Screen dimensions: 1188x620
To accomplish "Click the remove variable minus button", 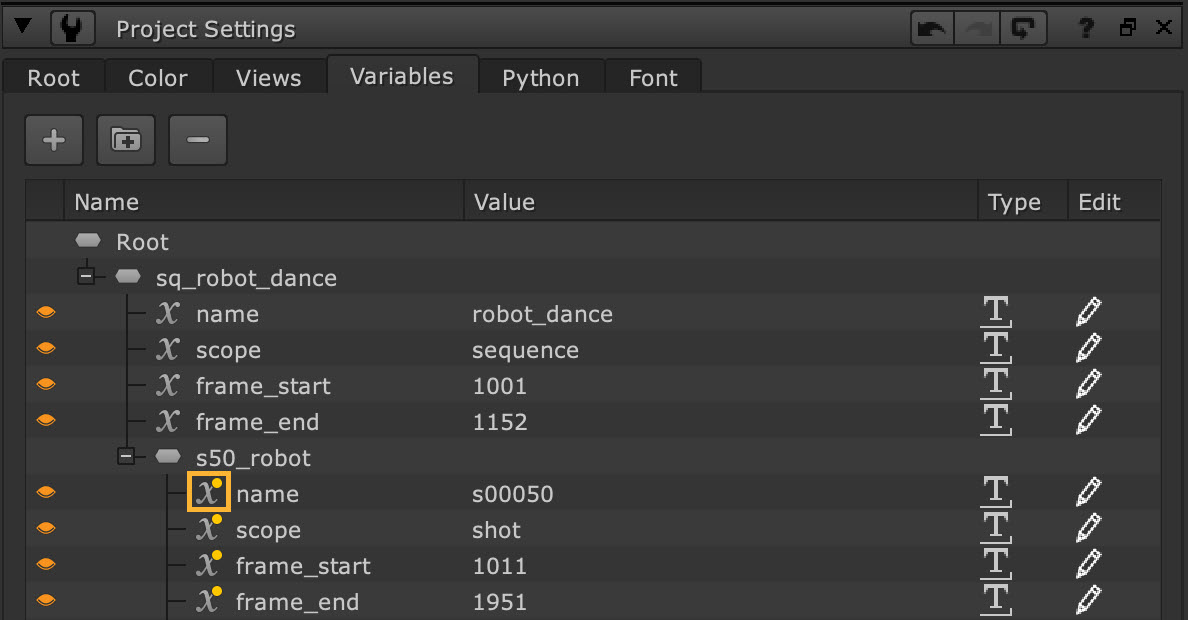I will tap(198, 140).
